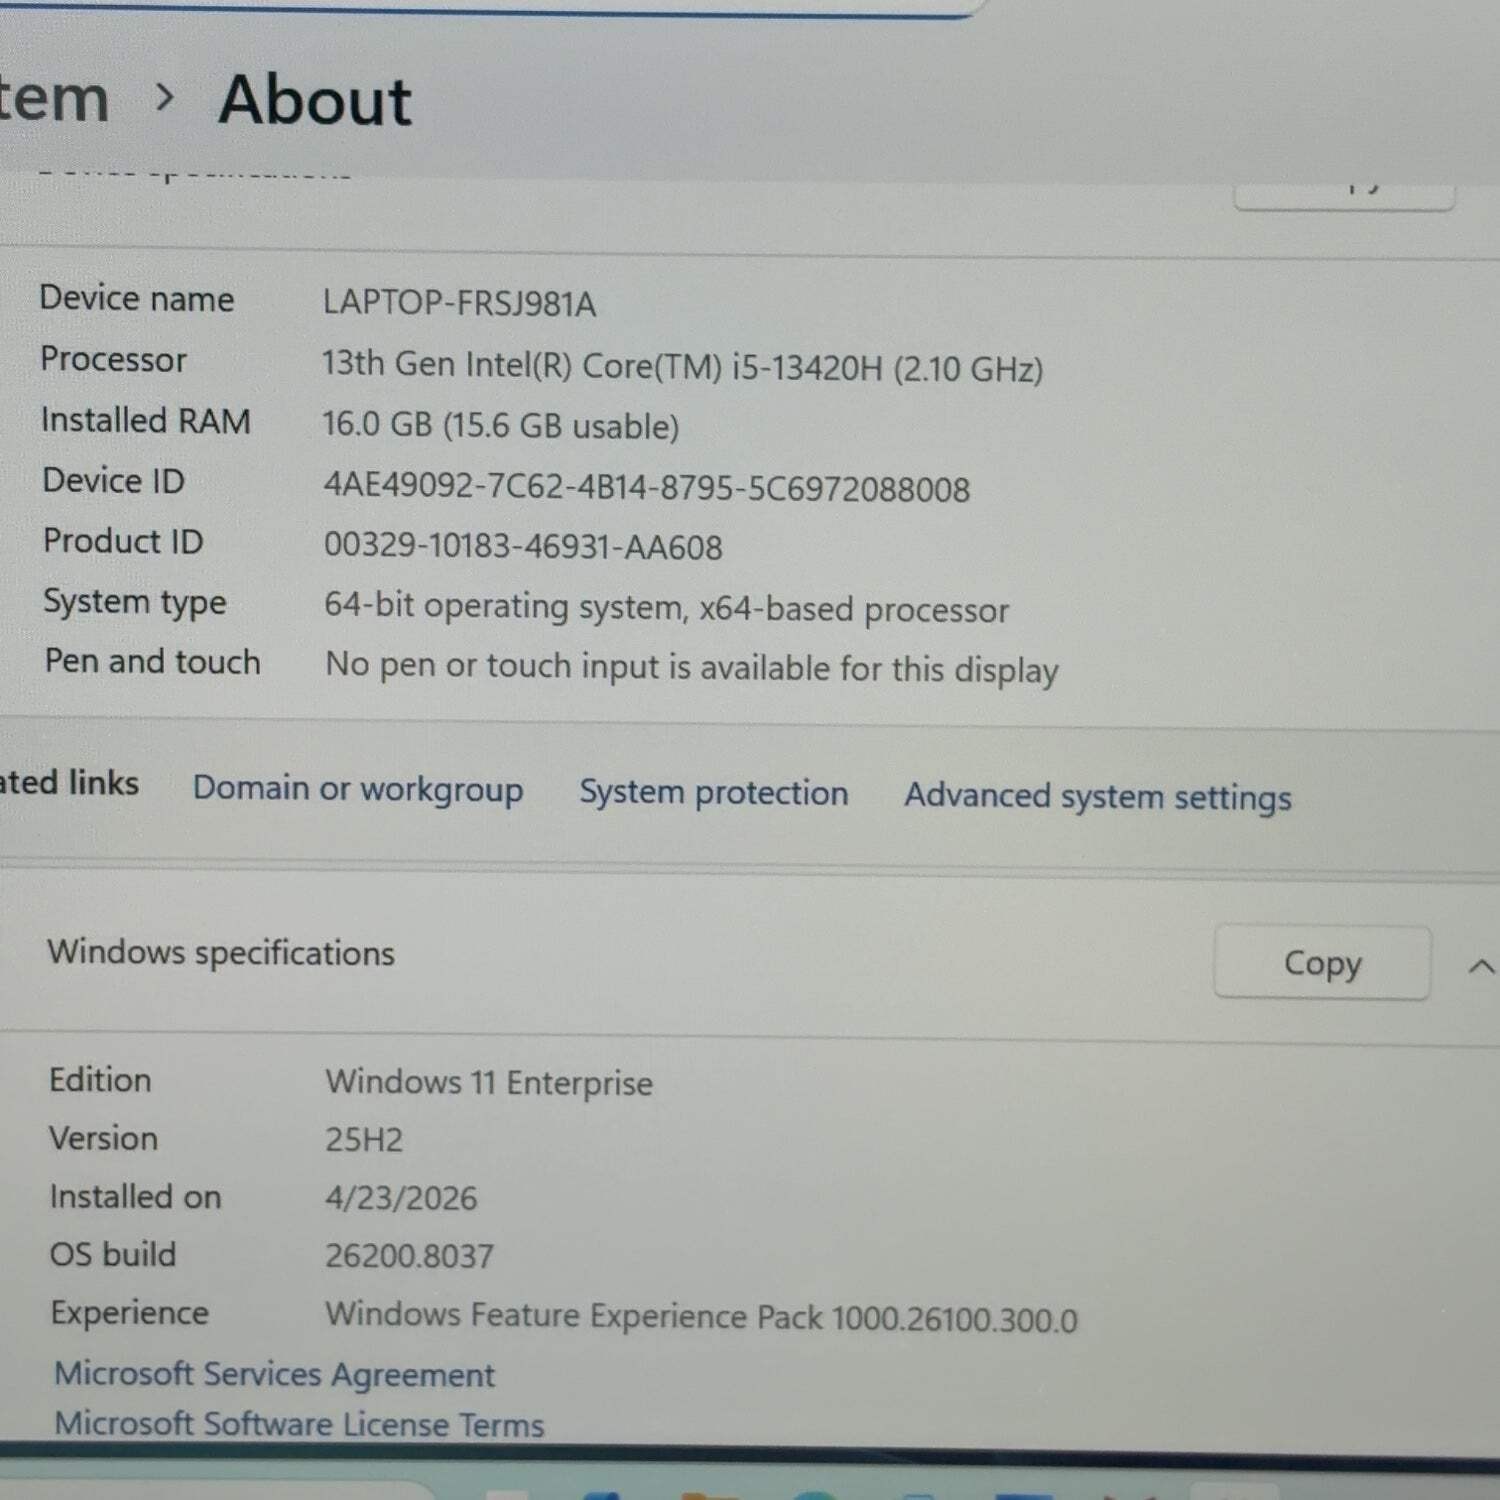Click the Installed on label
The width and height of the screenshot is (1500, 1500).
[136, 1196]
